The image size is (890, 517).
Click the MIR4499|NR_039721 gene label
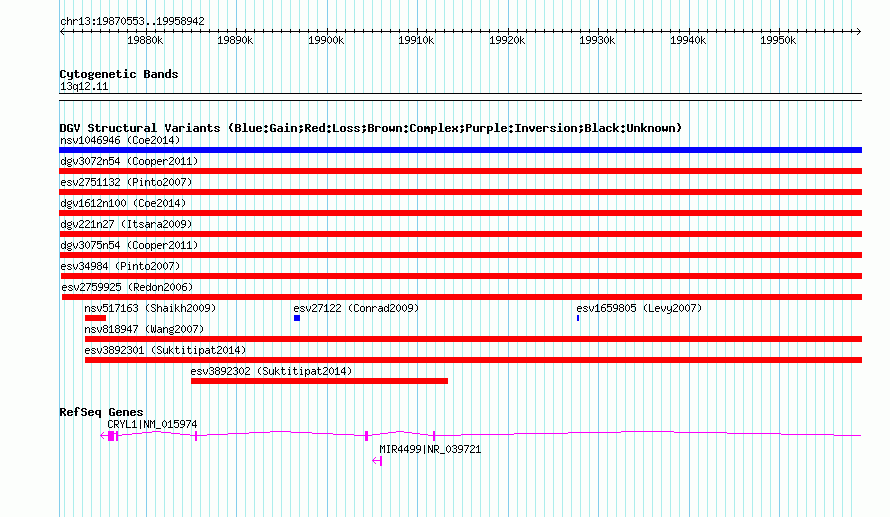[430, 449]
